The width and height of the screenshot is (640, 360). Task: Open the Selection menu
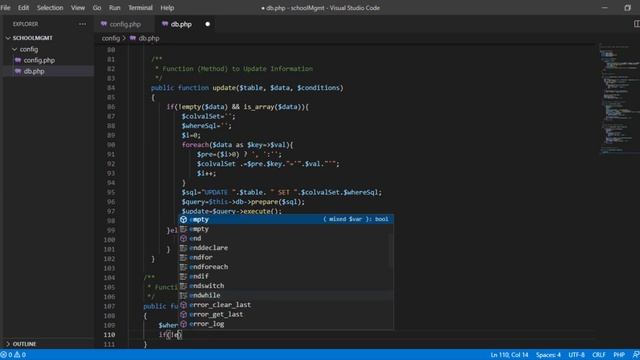pos(50,8)
